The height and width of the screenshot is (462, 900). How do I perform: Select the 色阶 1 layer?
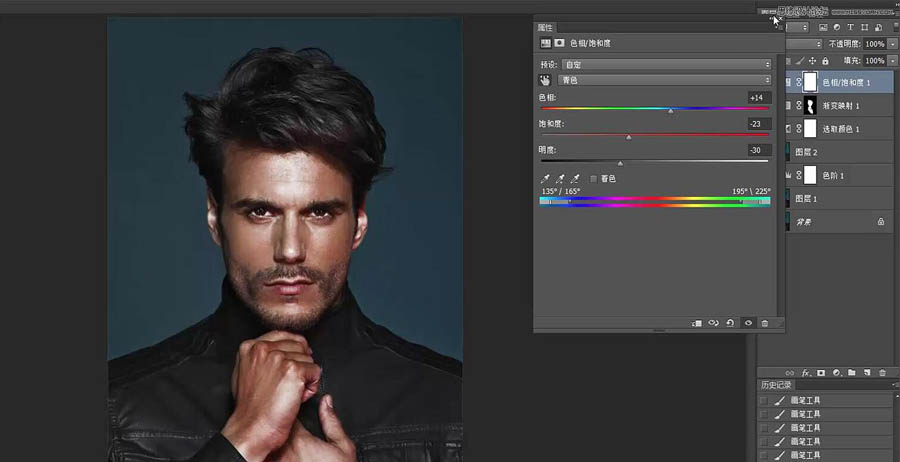(840, 175)
